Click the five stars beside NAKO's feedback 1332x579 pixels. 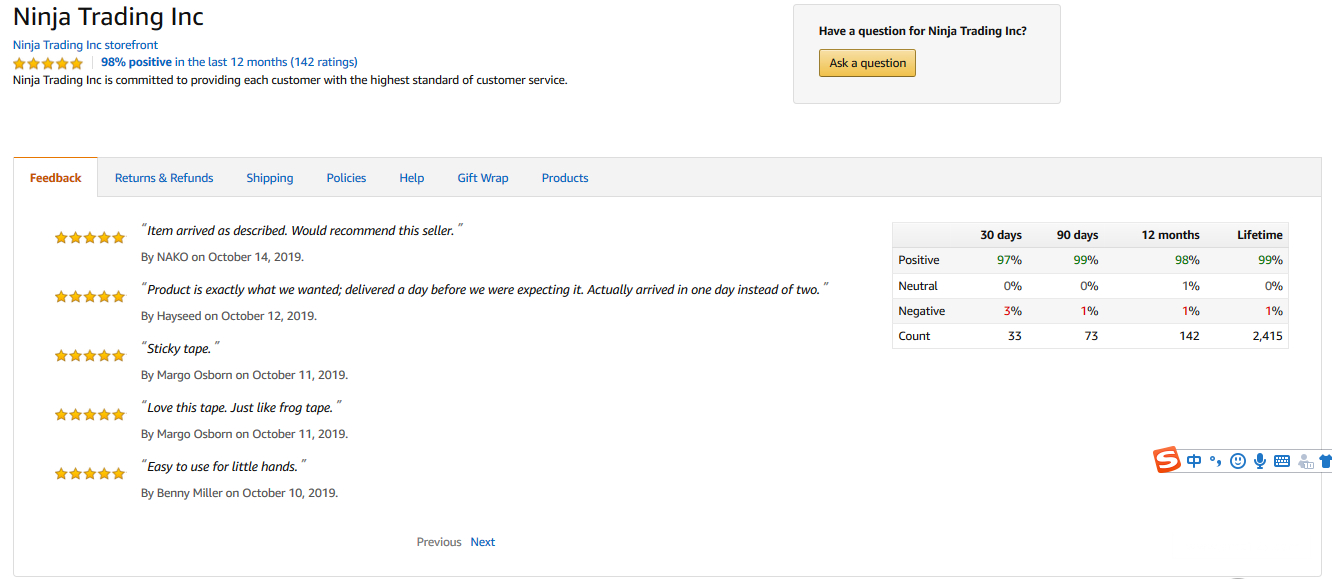90,238
